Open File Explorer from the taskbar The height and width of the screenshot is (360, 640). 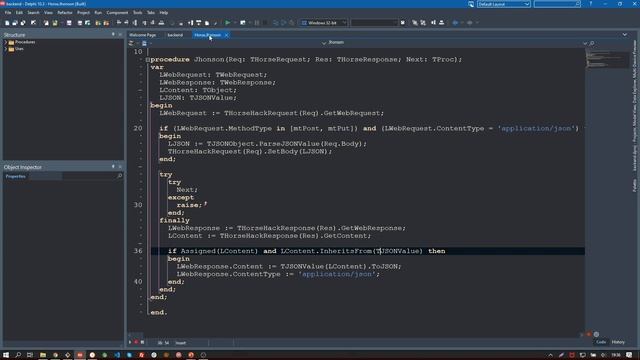point(42,355)
